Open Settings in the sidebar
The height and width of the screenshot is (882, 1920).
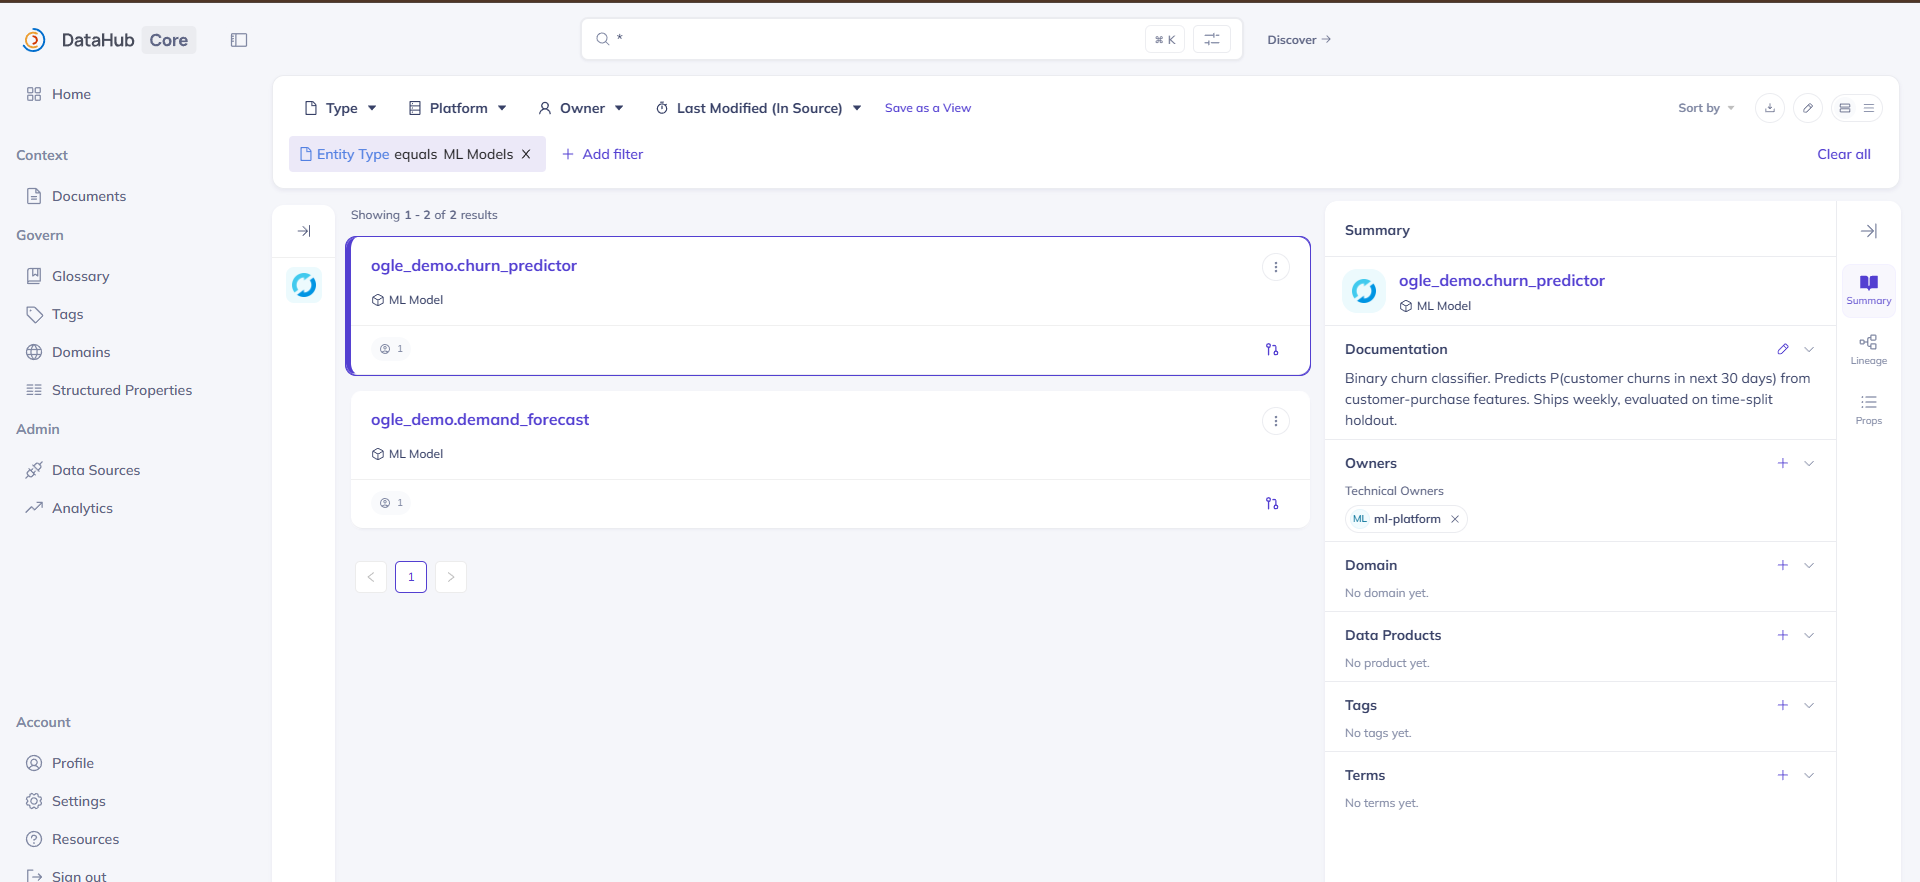(x=78, y=801)
